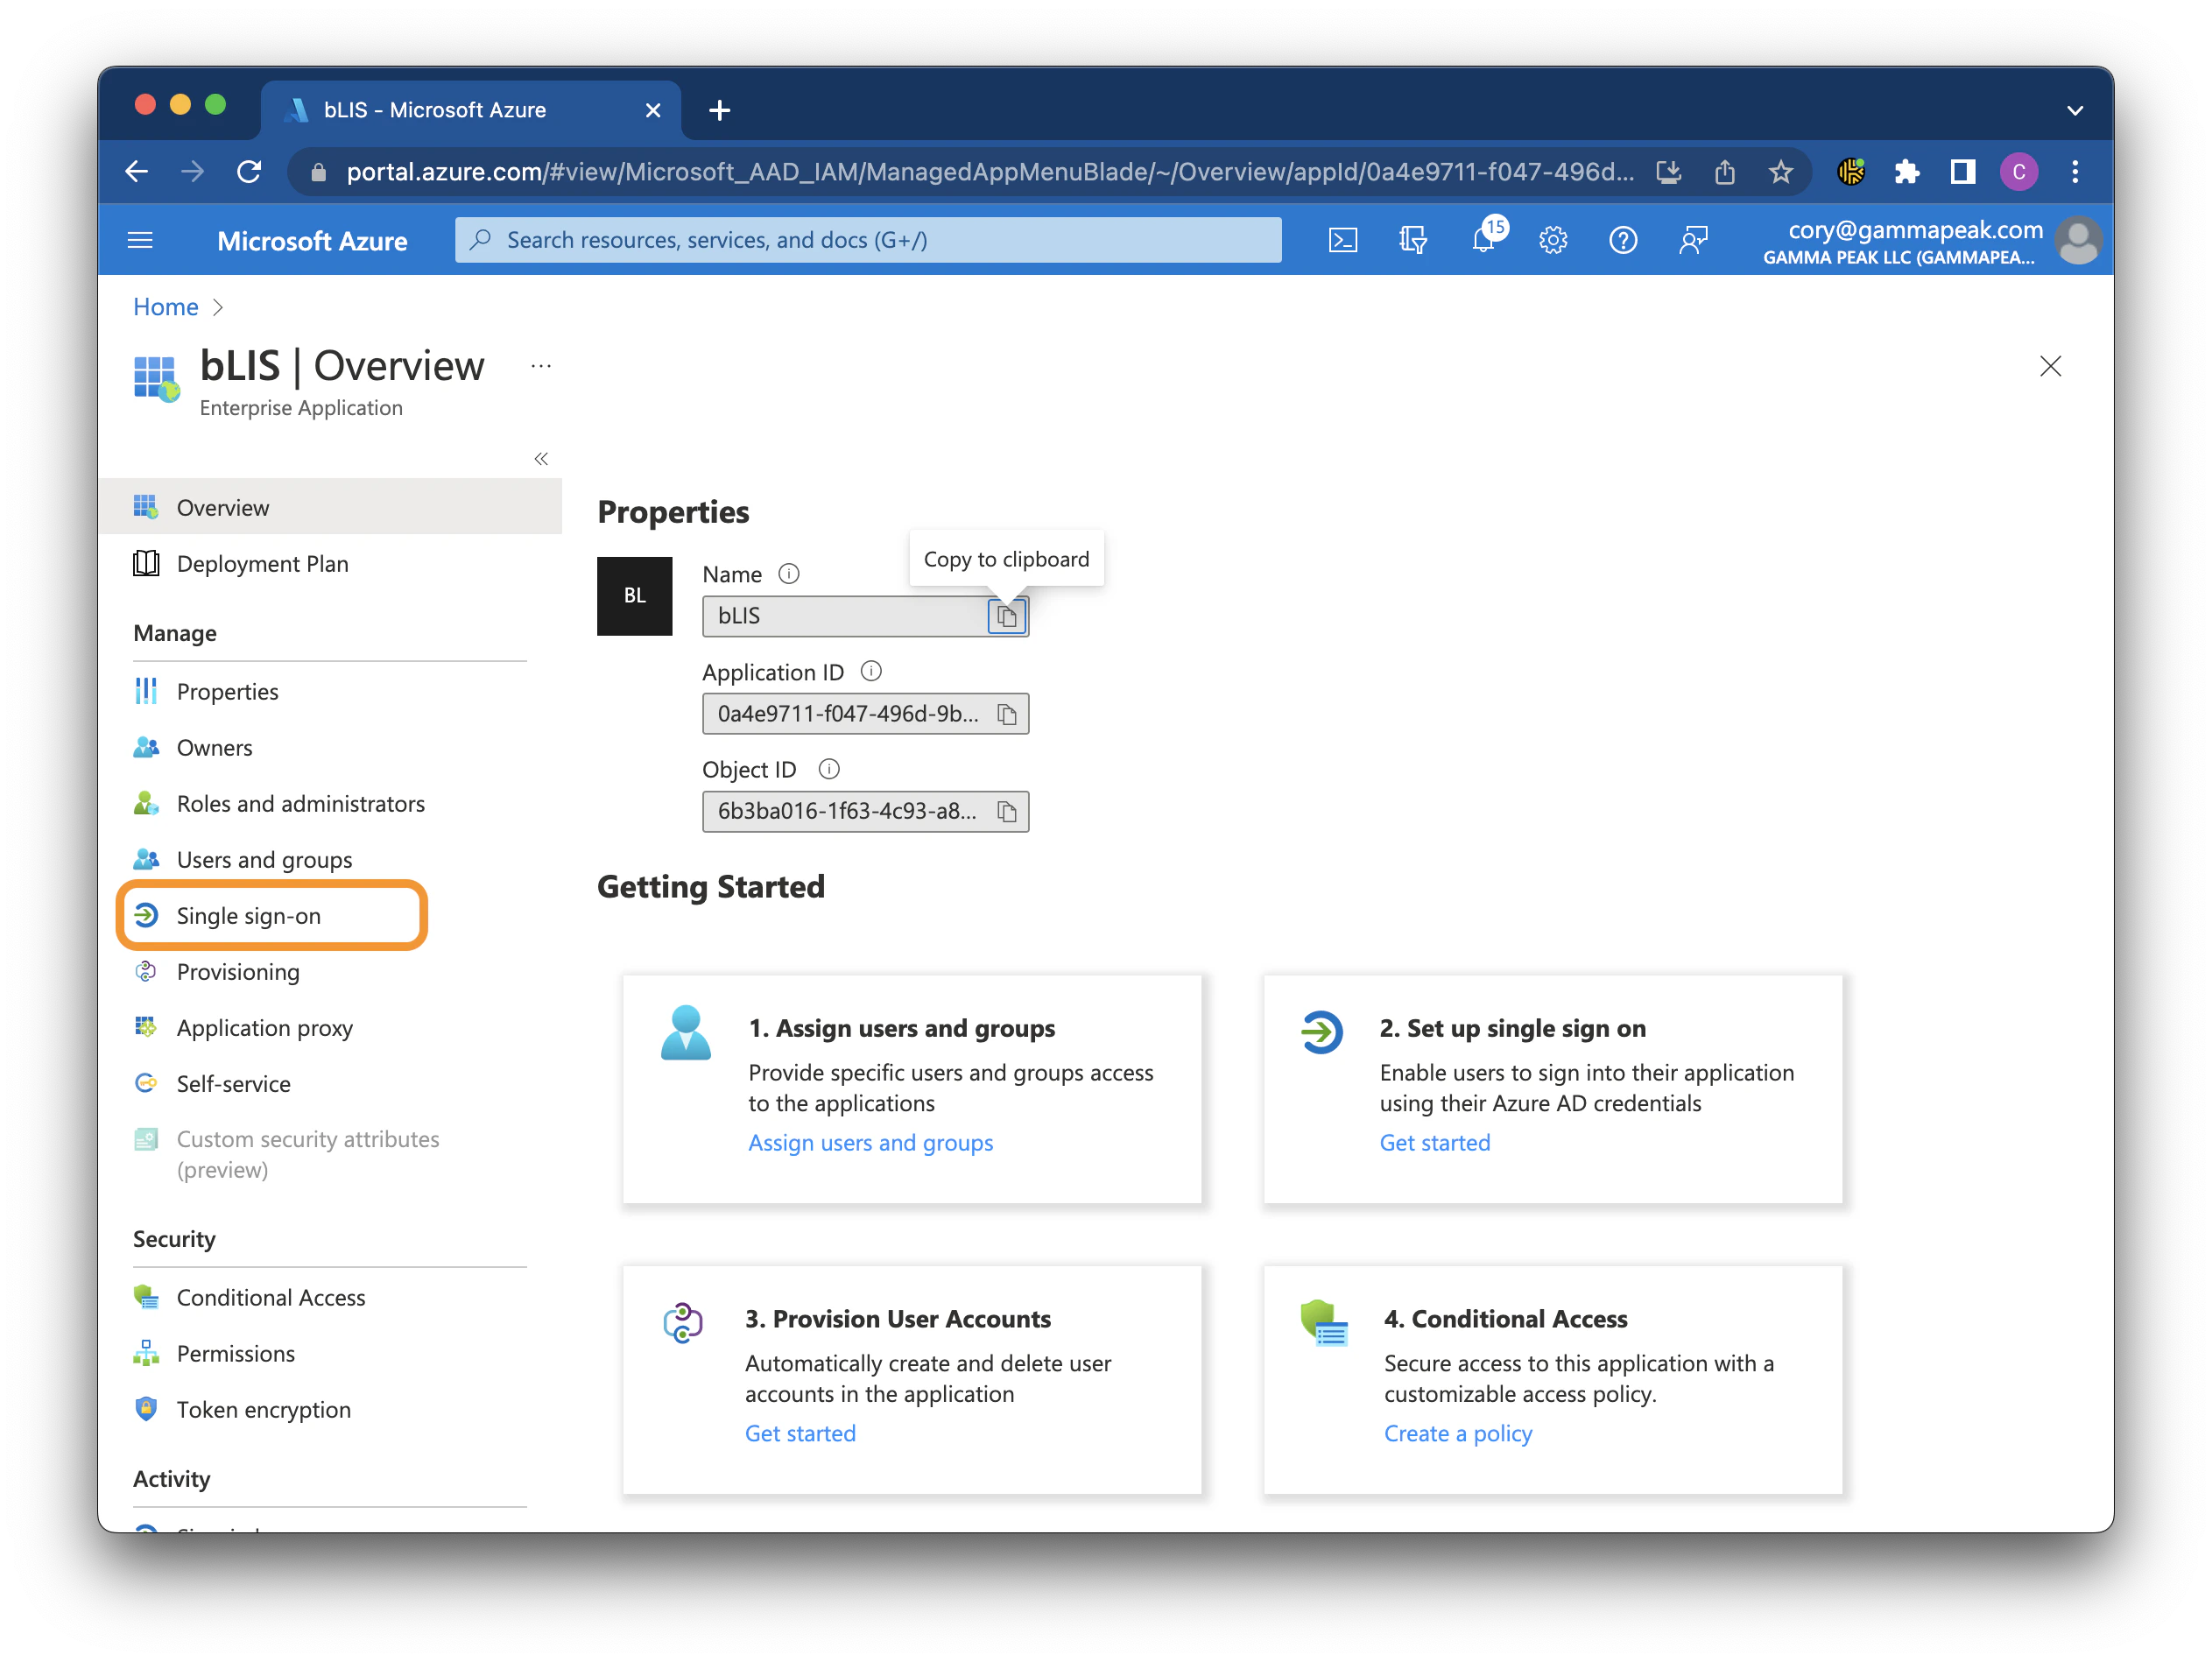This screenshot has height=1662, width=2212.
Task: Open the directories and subscriptions filter icon
Action: (x=1413, y=239)
